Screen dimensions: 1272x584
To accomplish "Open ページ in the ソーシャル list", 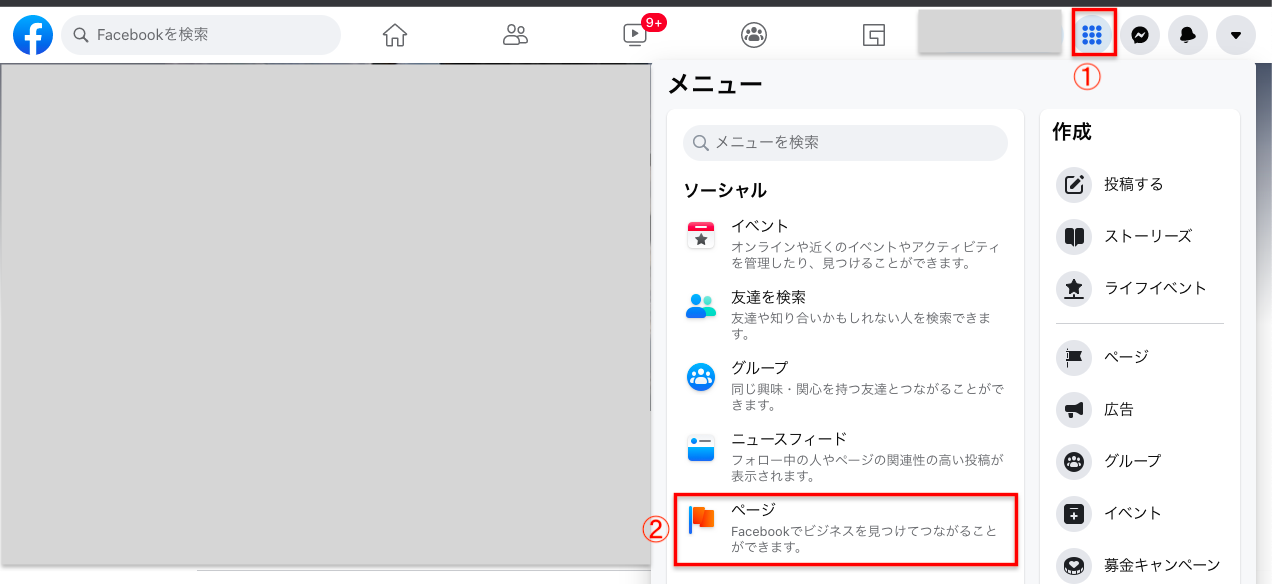I will pyautogui.click(x=845, y=528).
